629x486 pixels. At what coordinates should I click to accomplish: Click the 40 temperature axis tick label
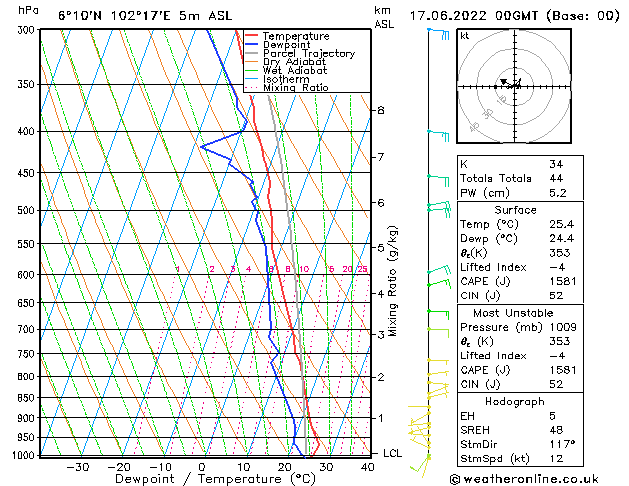click(368, 467)
